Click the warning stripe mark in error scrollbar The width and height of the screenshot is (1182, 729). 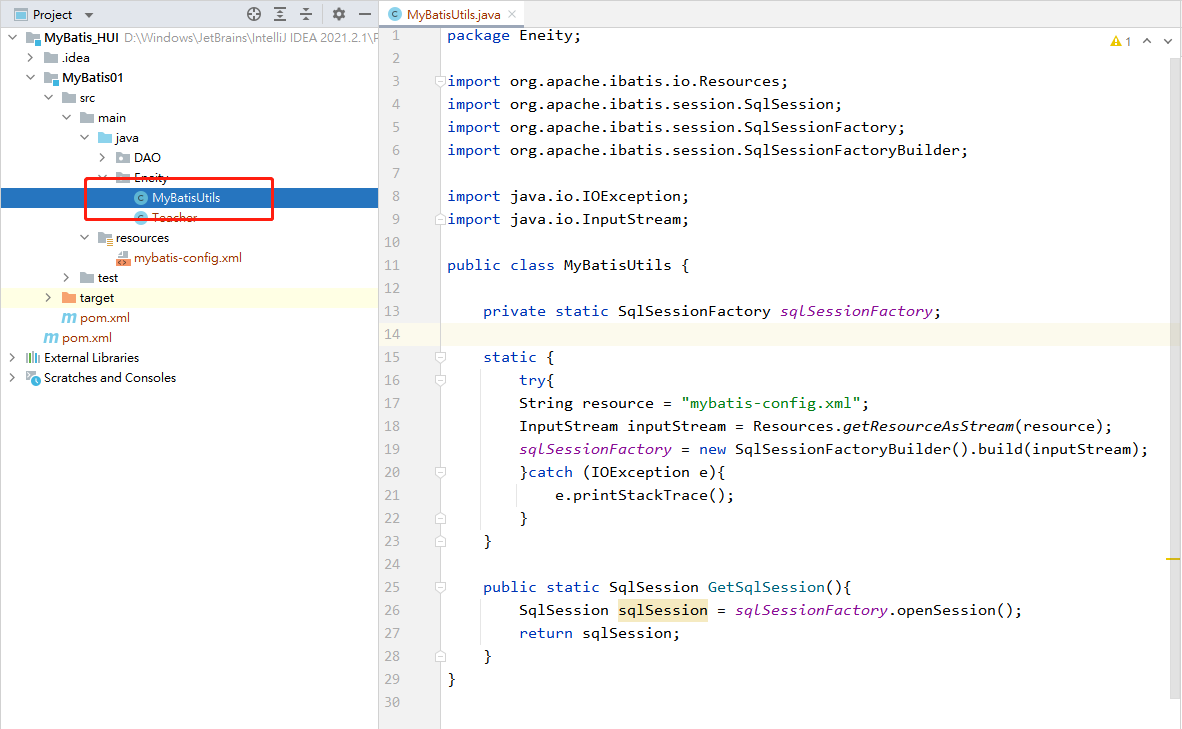click(x=1172, y=559)
